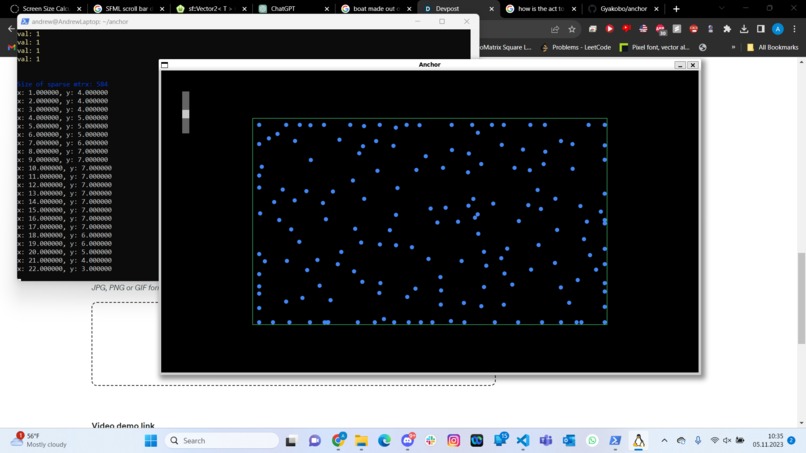Open the tab search dropdown chevron

(721, 9)
